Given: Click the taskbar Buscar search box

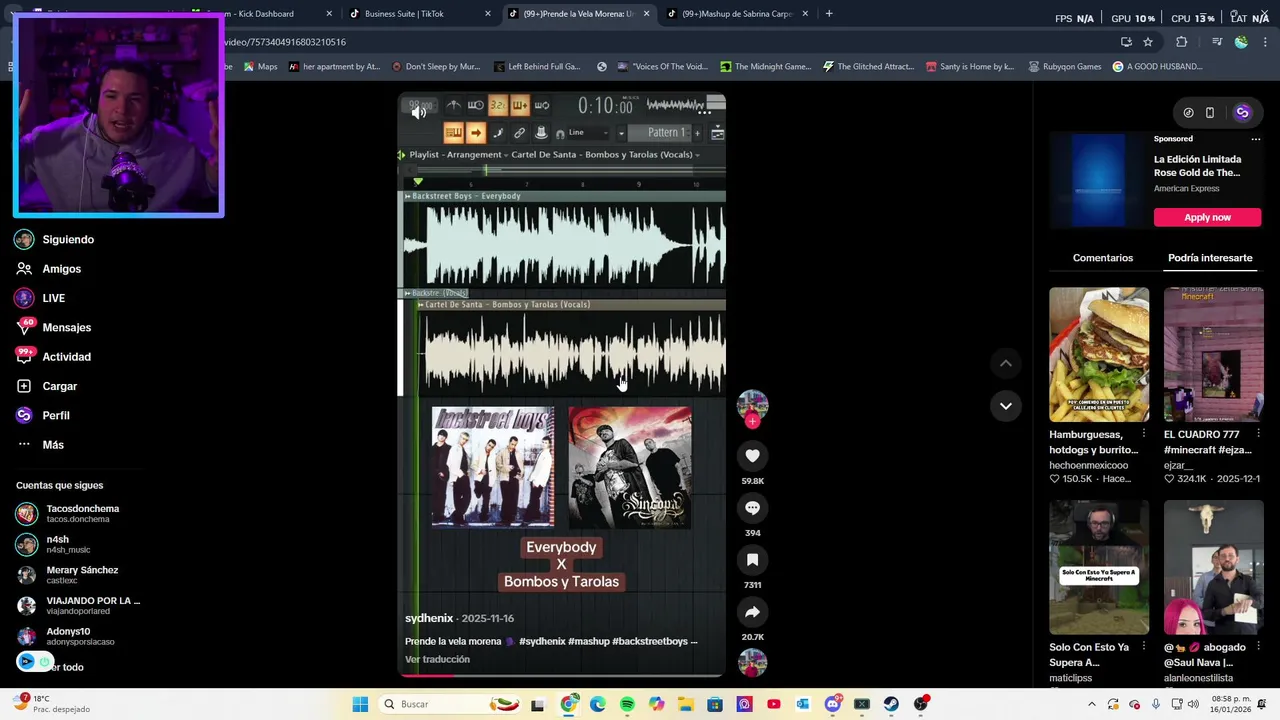Looking at the screenshot, I should (x=447, y=704).
